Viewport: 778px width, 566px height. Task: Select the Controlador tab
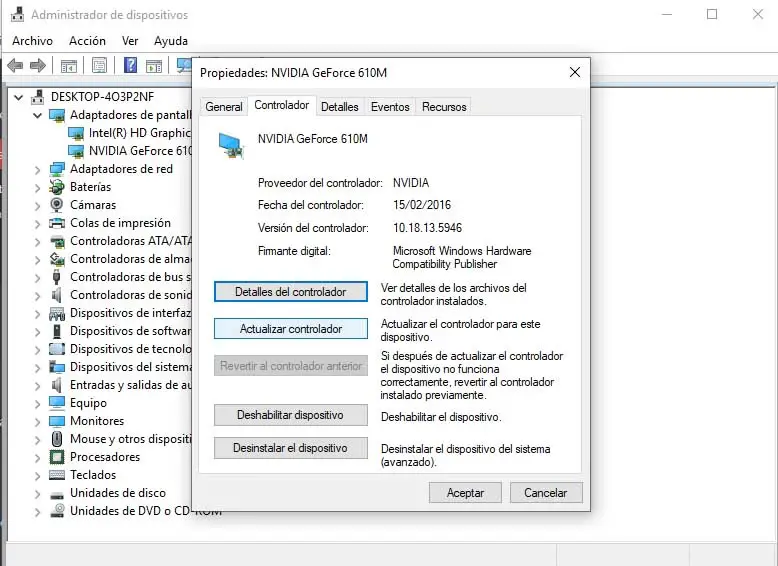[x=282, y=105]
